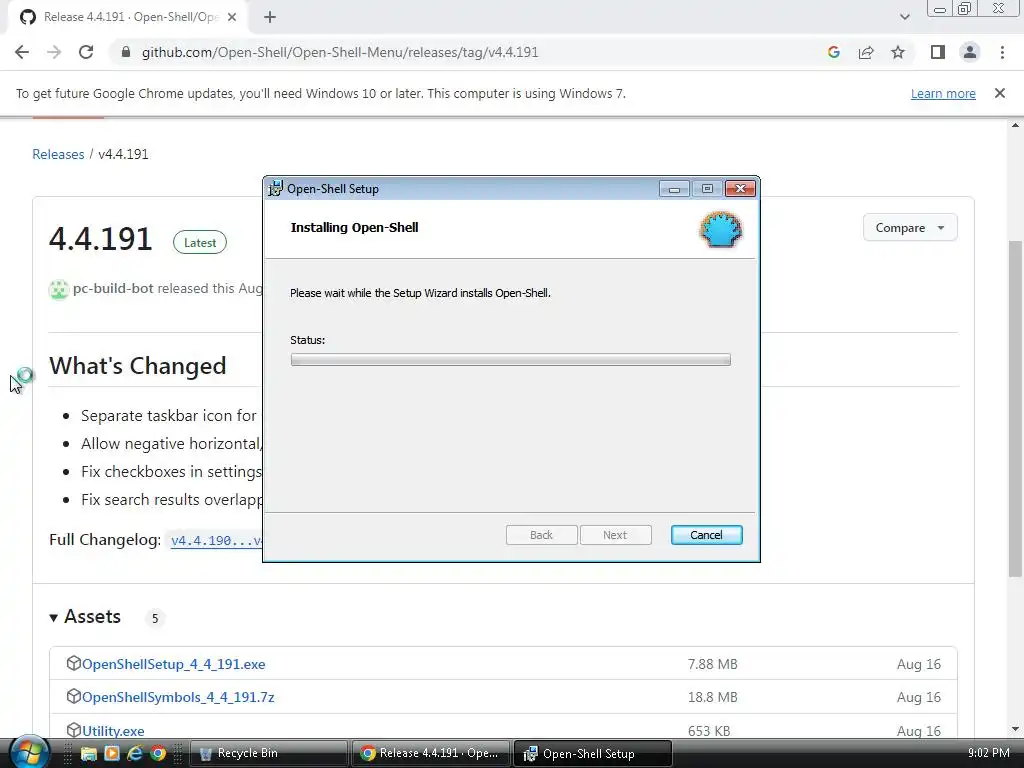The image size is (1024, 768).
Task: Click the installation progress bar
Action: (511, 360)
